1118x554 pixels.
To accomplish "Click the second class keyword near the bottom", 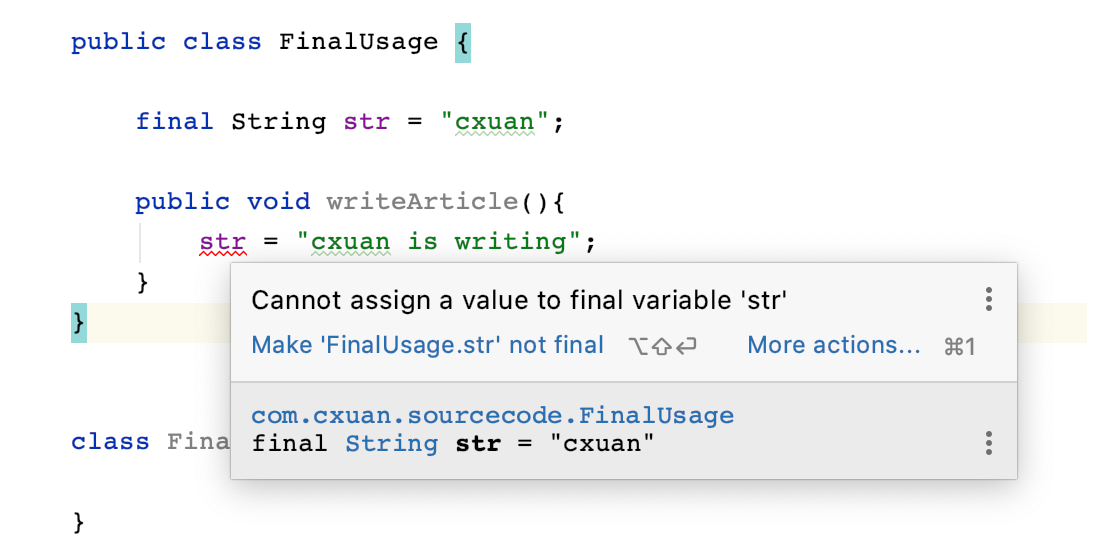I will point(111,442).
